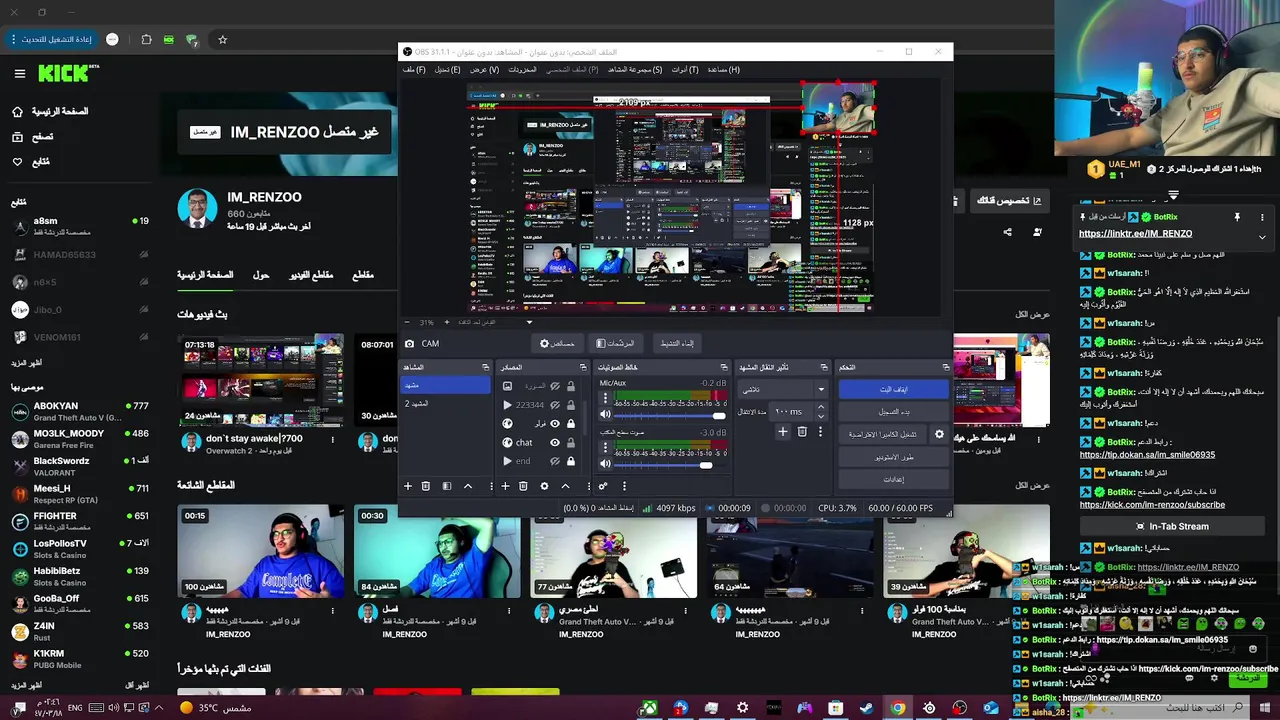The height and width of the screenshot is (720, 1280).
Task: Toggle visibility of 223344 source
Action: [555, 405]
